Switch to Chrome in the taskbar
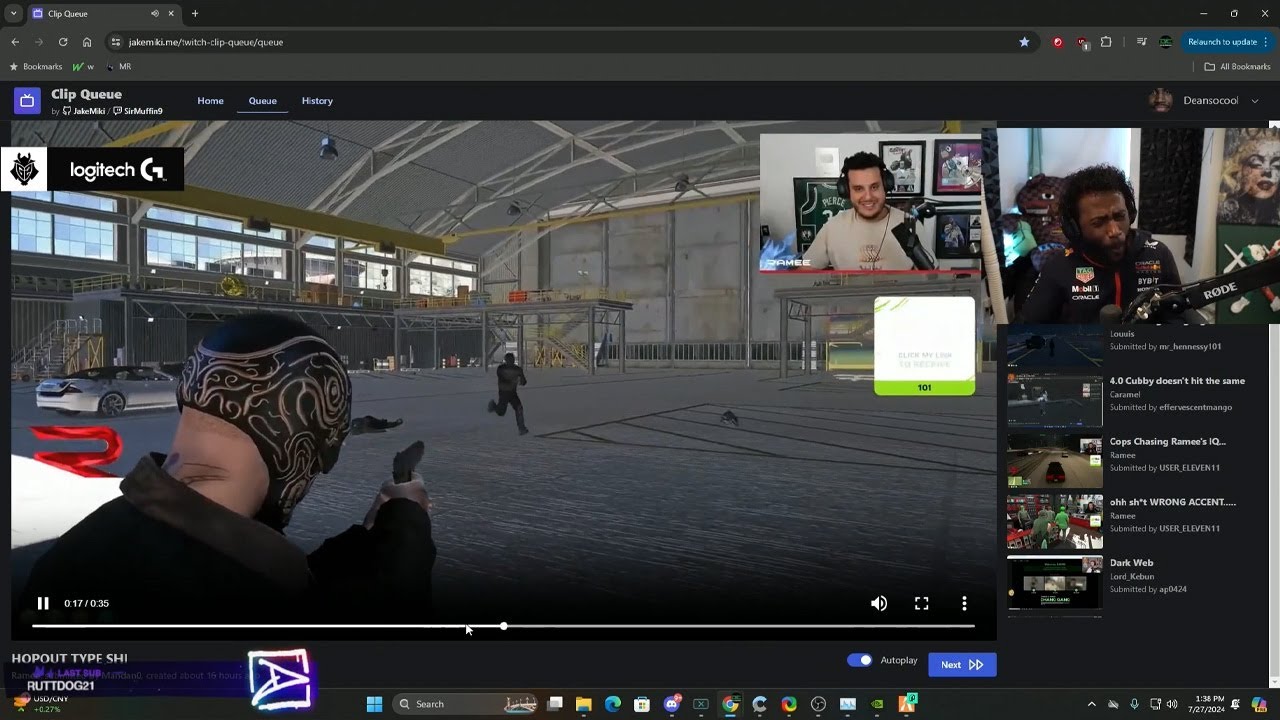This screenshot has width=1280, height=720. click(731, 704)
